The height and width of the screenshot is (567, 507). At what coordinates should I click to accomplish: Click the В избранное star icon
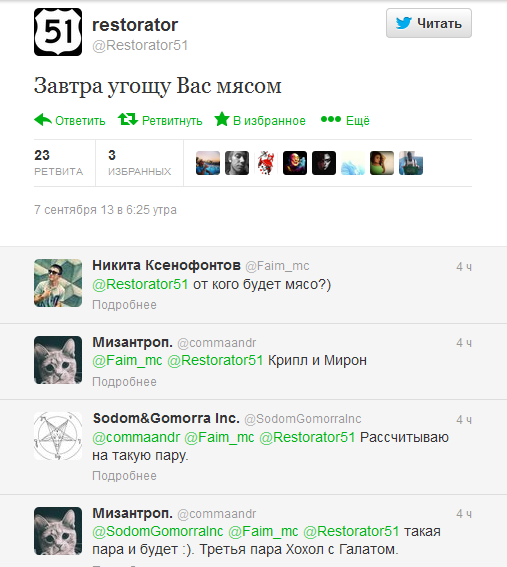tap(222, 119)
